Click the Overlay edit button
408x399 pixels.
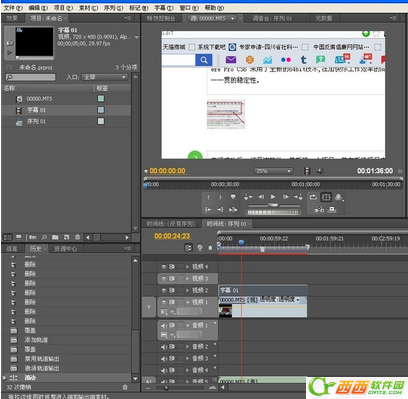(x=332, y=209)
